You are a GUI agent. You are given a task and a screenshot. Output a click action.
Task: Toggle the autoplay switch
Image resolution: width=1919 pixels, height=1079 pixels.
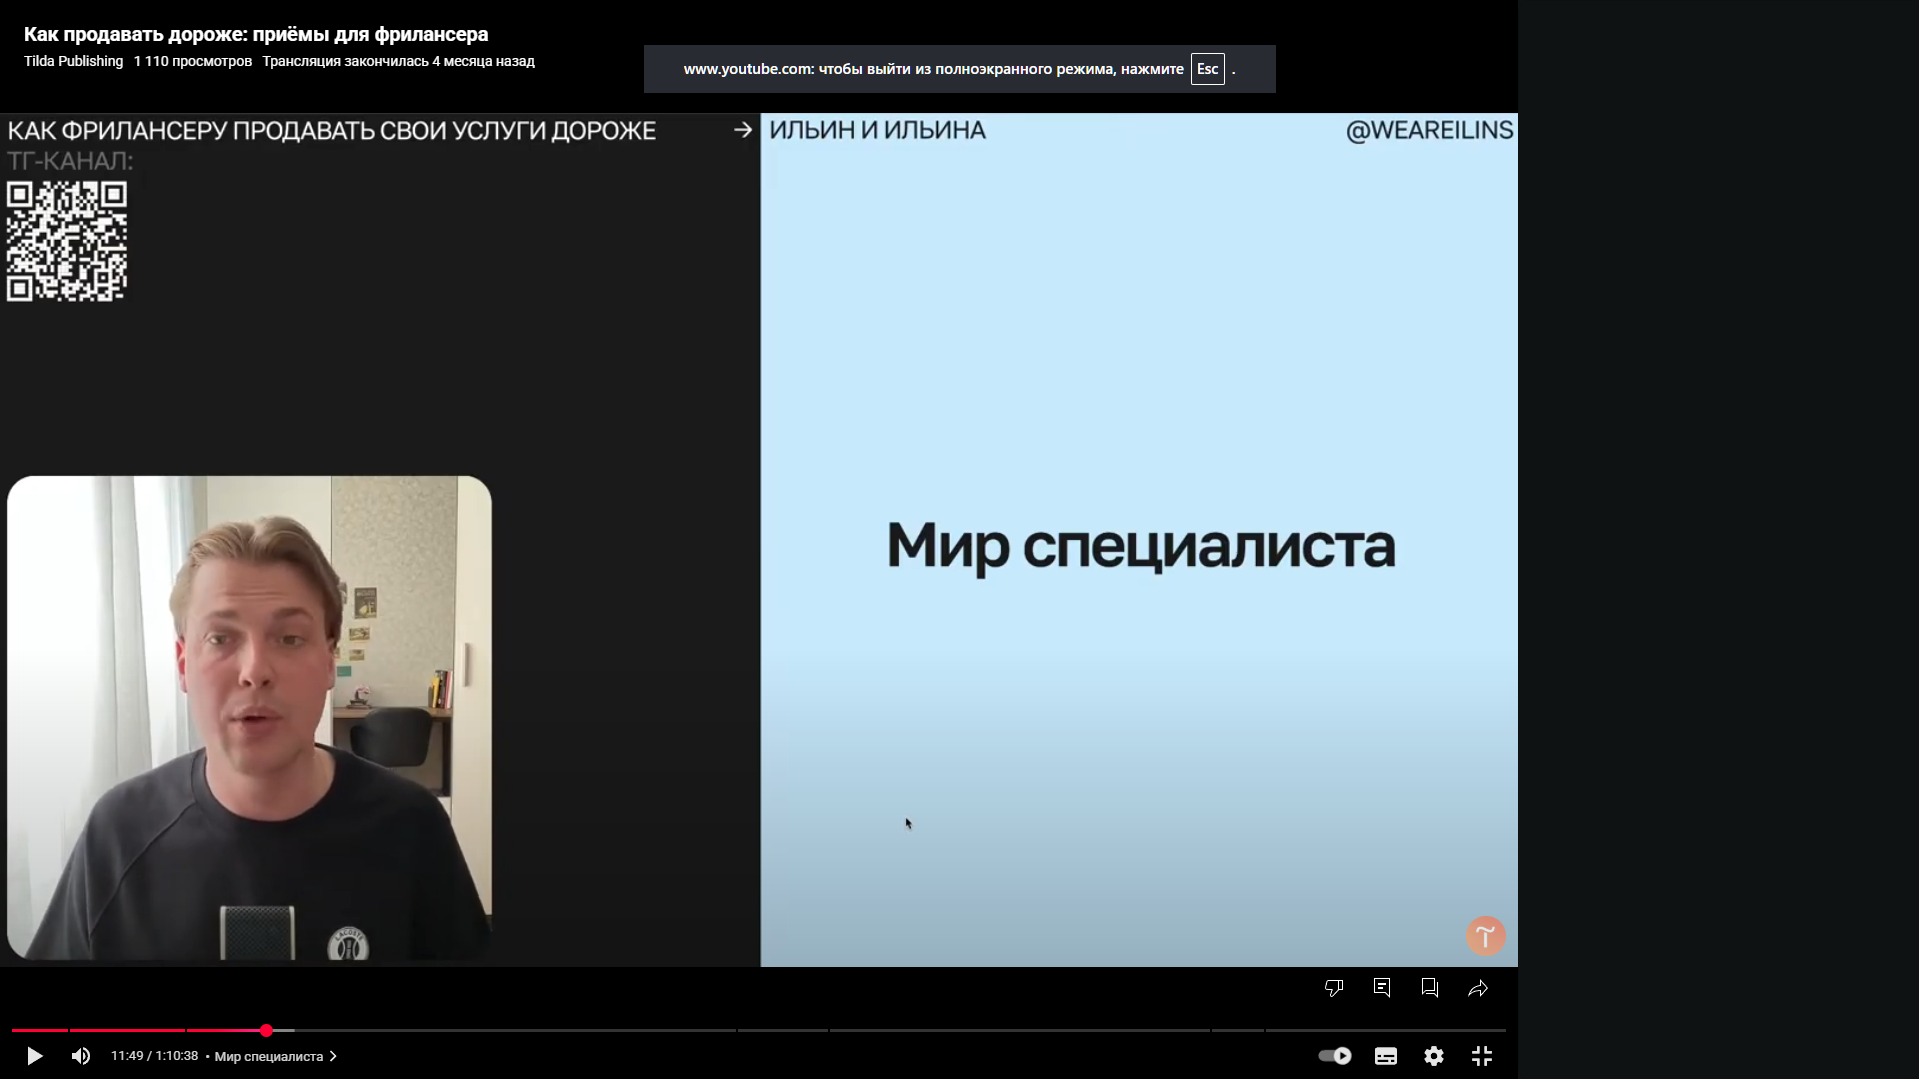(1335, 1056)
